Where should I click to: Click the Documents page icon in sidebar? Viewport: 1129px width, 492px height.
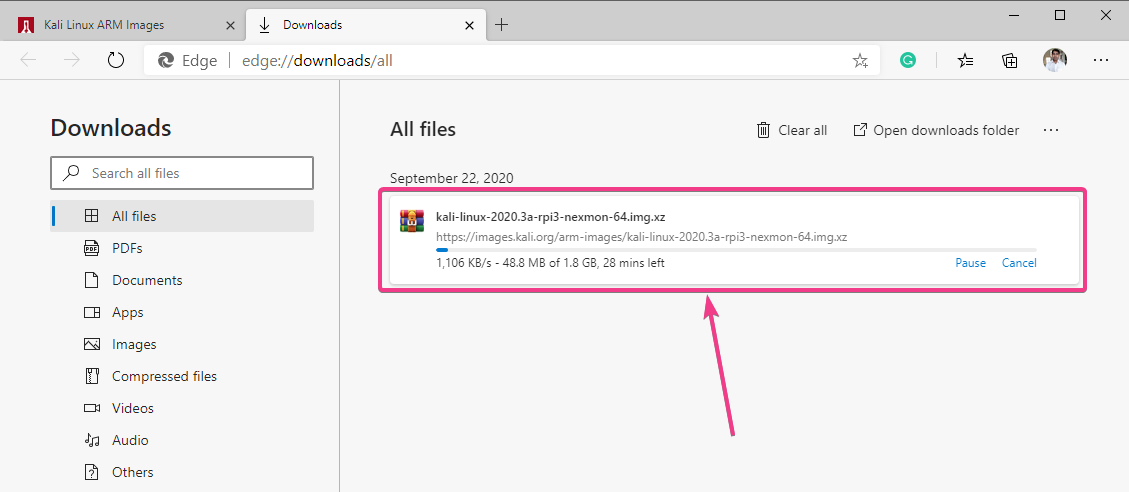coord(91,280)
